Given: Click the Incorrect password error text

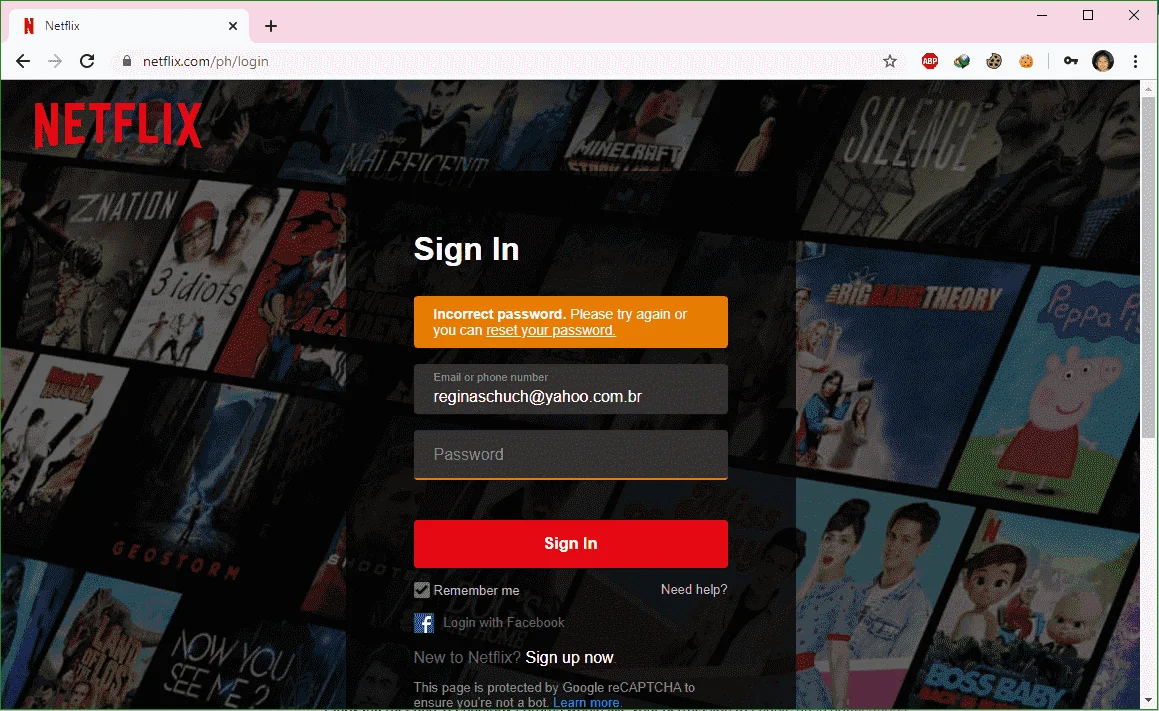Looking at the screenshot, I should [x=500, y=314].
